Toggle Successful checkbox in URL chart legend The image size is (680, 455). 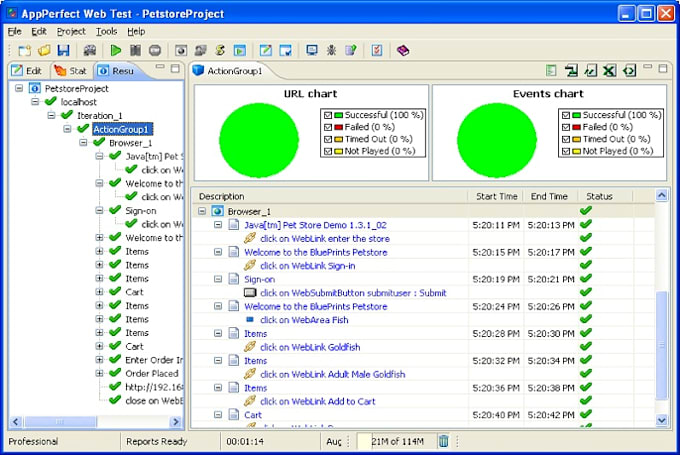point(328,115)
